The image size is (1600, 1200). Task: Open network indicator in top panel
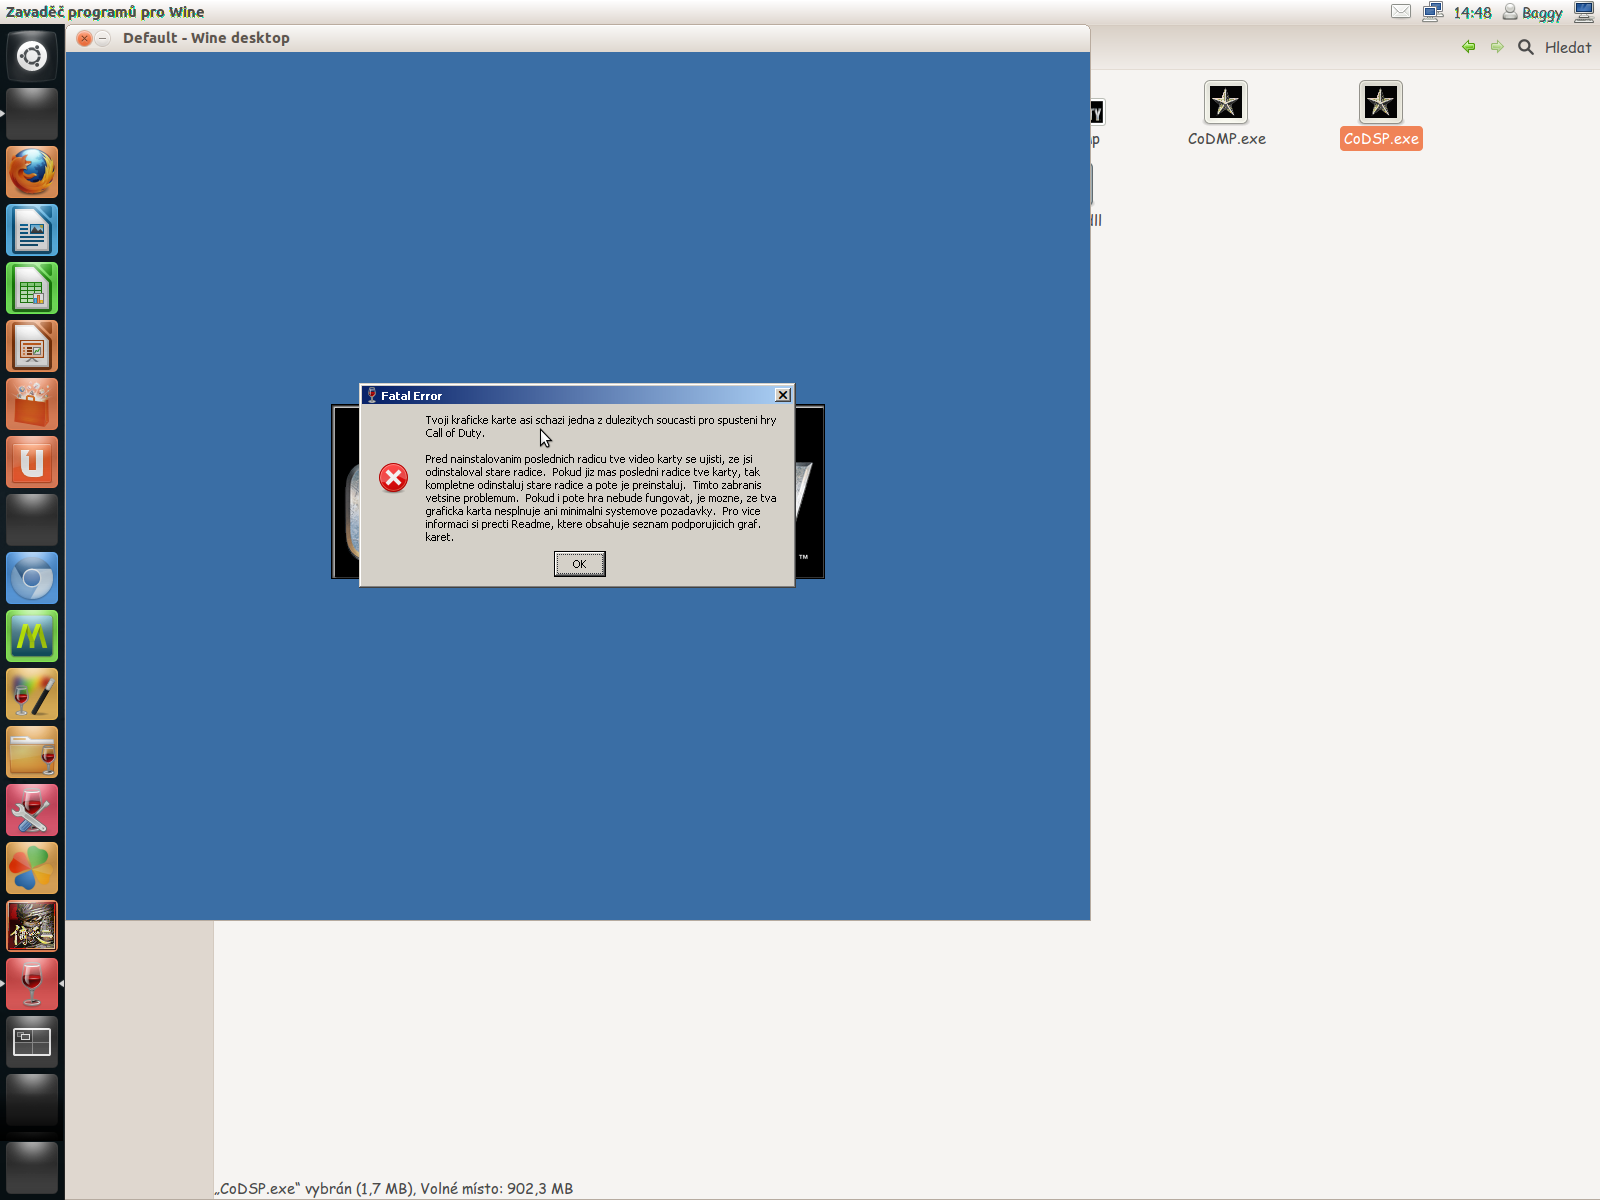coord(1433,12)
